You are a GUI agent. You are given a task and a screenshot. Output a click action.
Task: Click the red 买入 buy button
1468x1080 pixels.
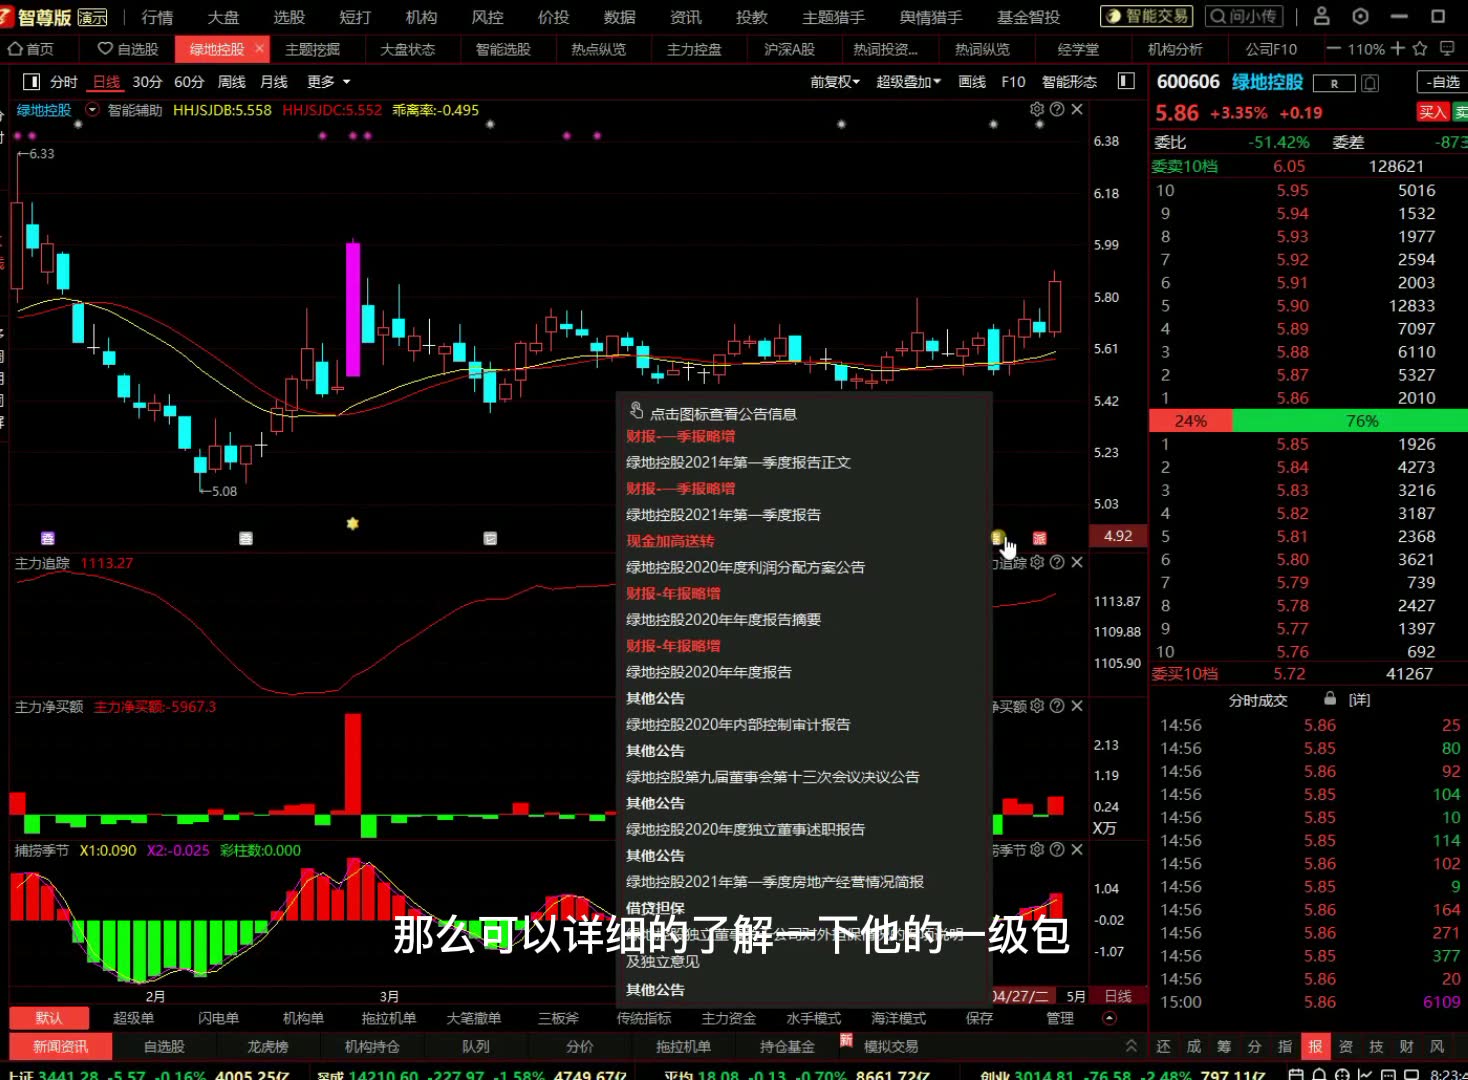point(1433,112)
